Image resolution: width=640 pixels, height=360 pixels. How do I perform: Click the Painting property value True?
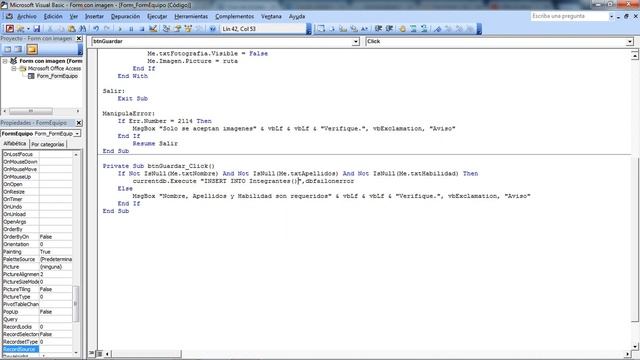[x=56, y=252]
